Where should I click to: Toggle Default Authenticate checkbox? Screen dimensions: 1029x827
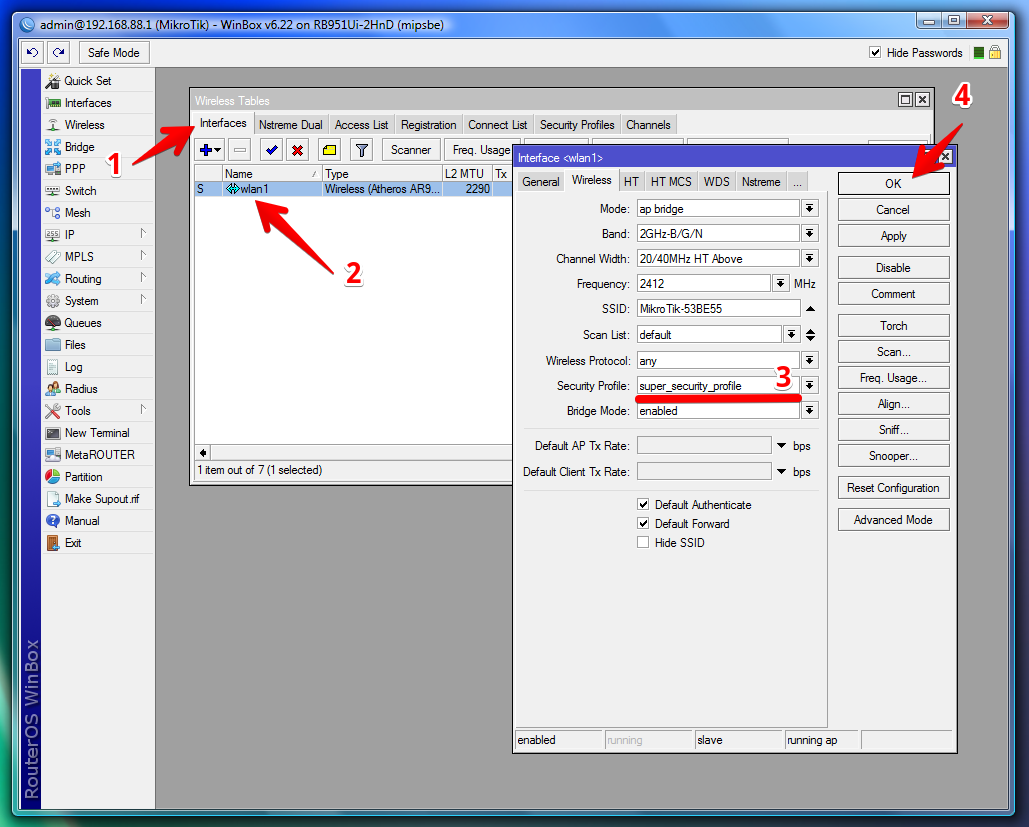[643, 504]
